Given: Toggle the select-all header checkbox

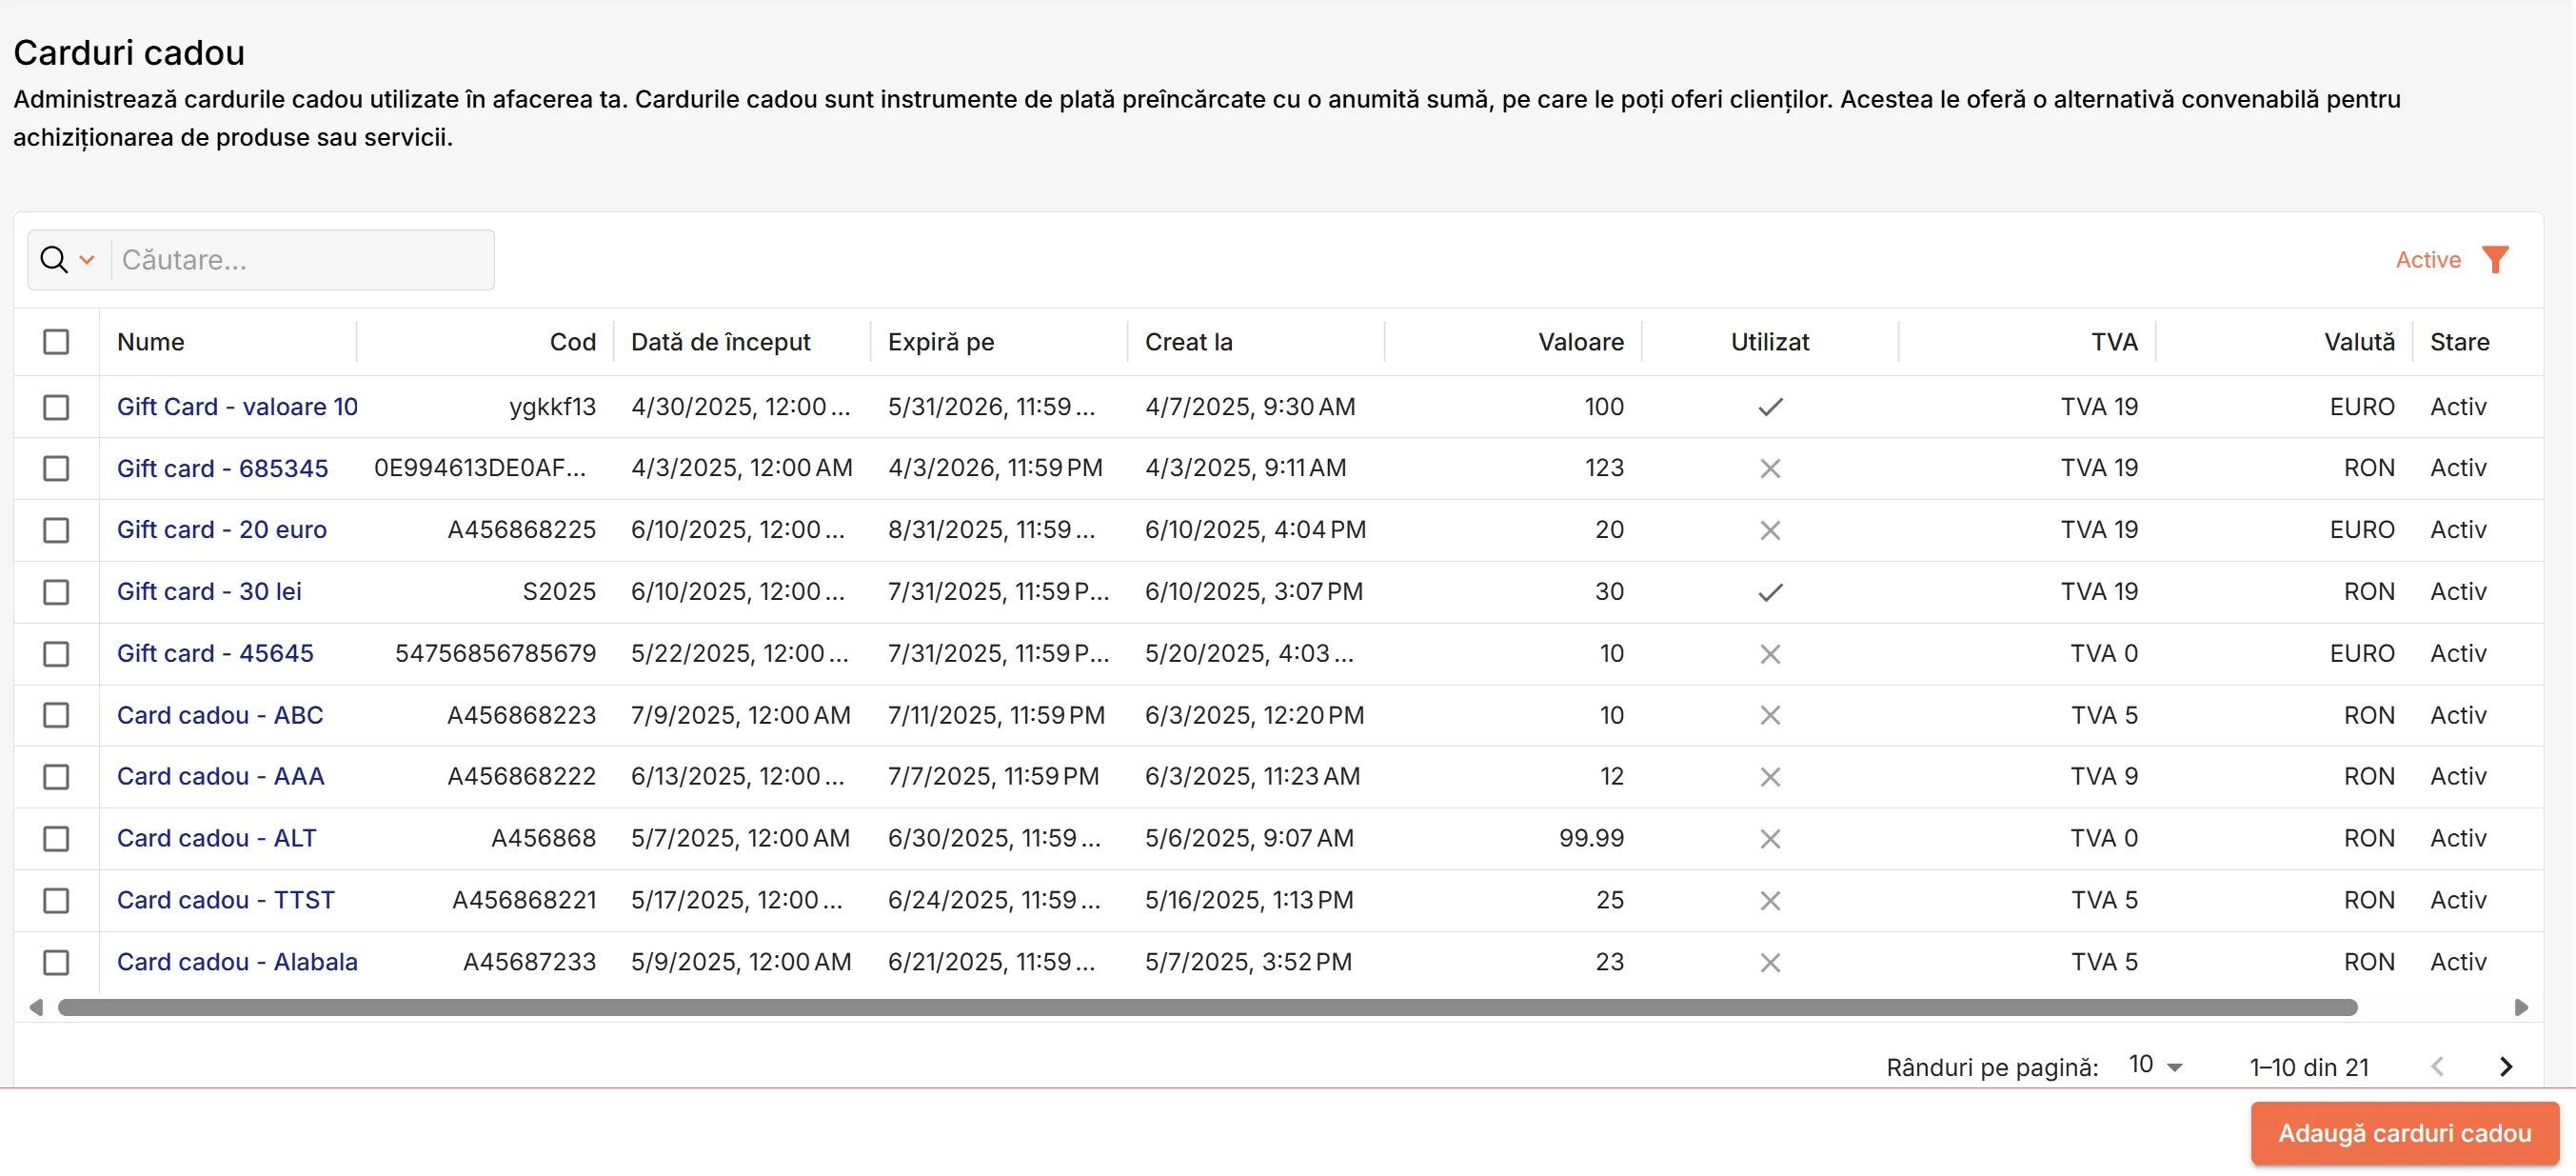Looking at the screenshot, I should [56, 342].
